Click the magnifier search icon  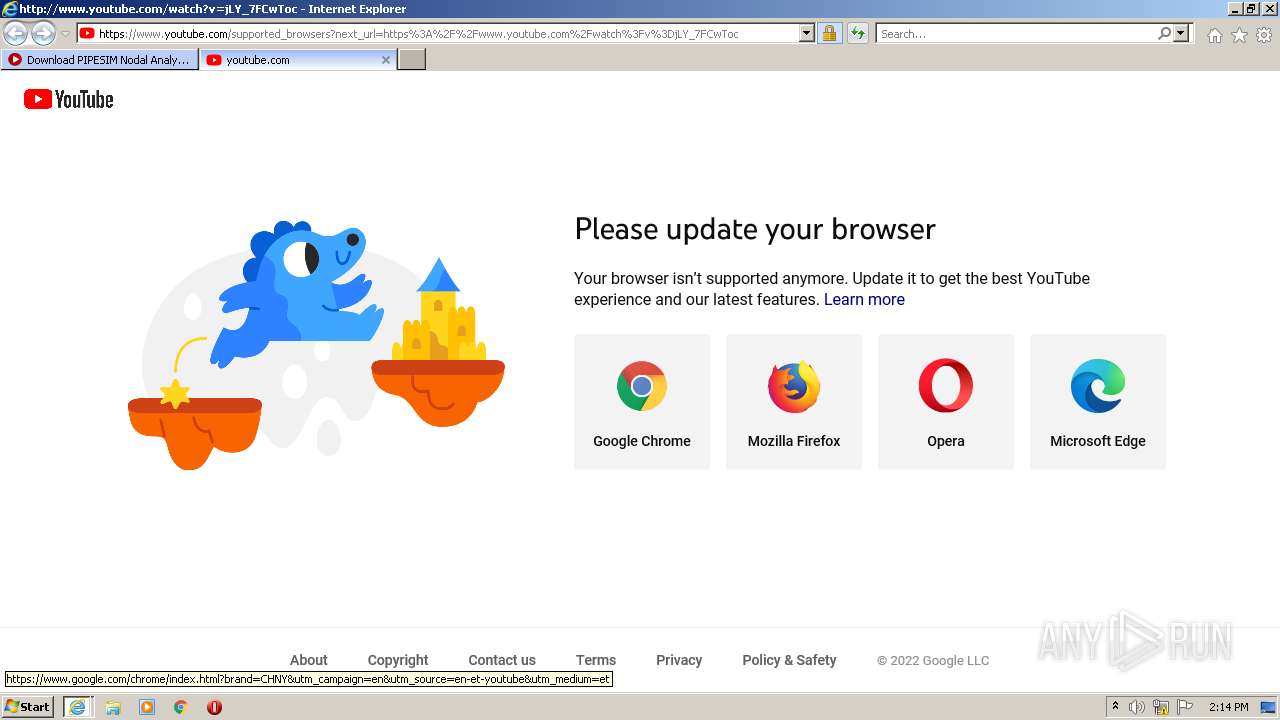click(x=1164, y=33)
